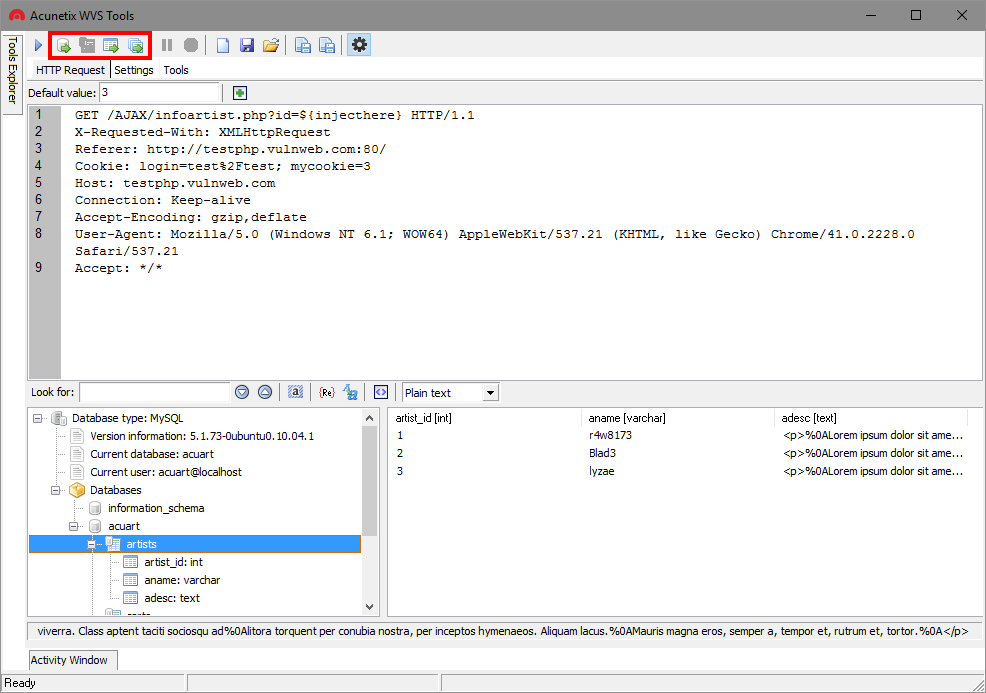This screenshot has height=693, width=986.
Task: Click the green plus add injection icon
Action: click(x=240, y=93)
